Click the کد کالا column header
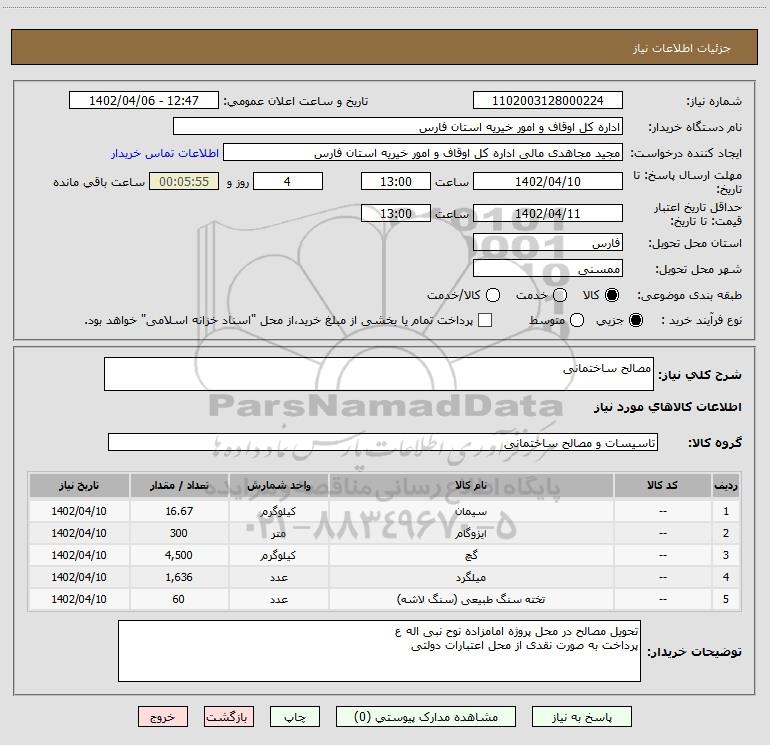The height and width of the screenshot is (745, 770). point(662,485)
